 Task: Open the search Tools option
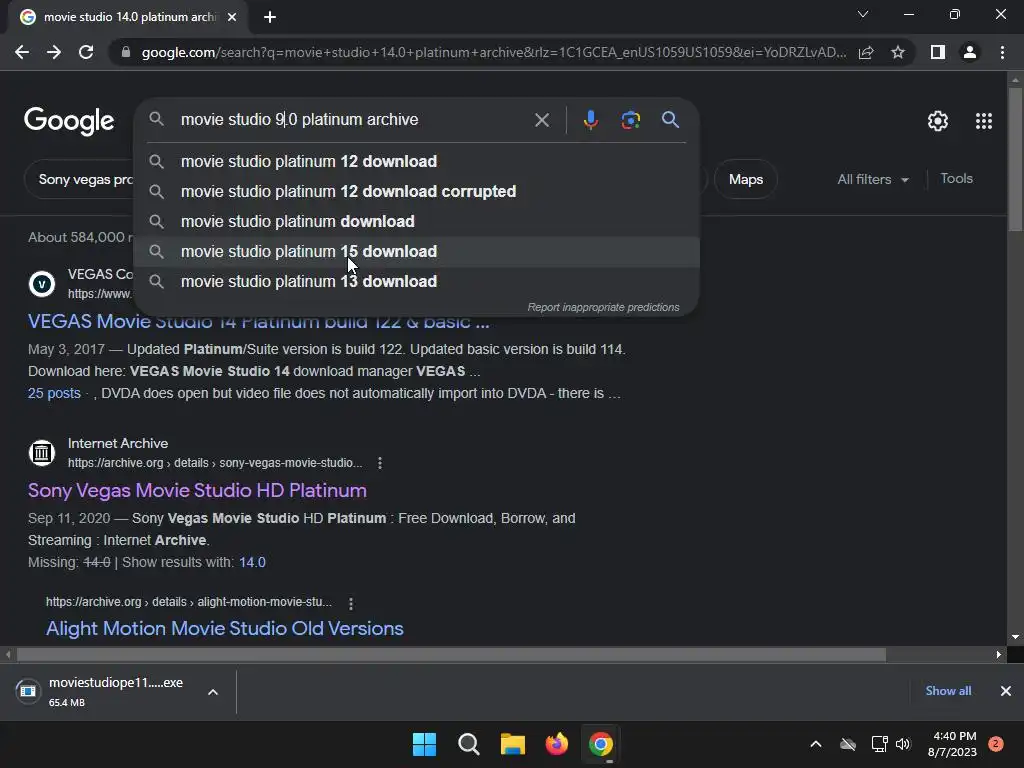point(956,178)
